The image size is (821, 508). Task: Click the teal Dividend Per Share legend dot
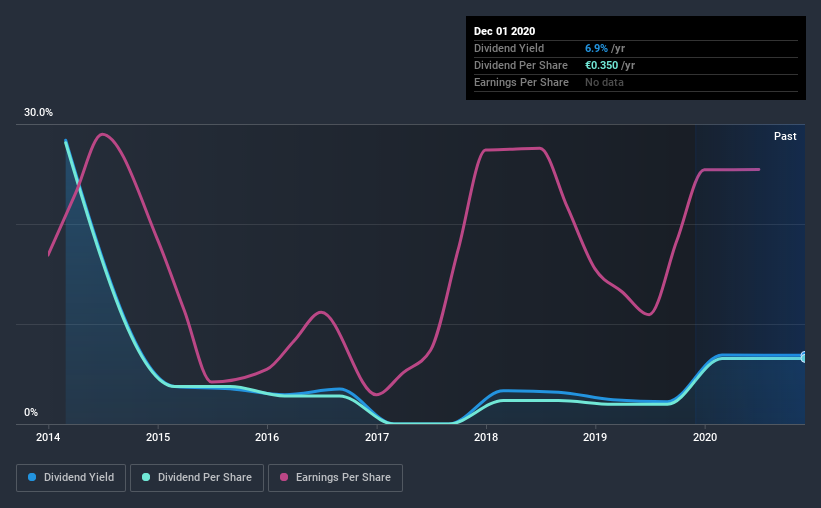(x=146, y=477)
